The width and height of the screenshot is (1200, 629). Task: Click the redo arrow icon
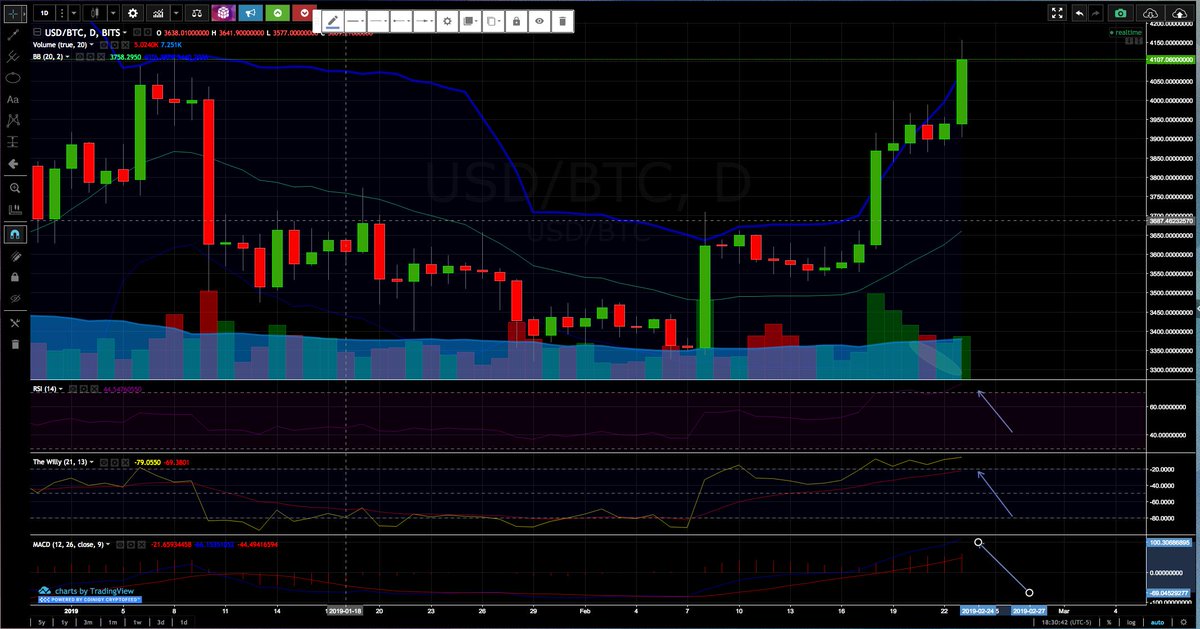click(1096, 13)
